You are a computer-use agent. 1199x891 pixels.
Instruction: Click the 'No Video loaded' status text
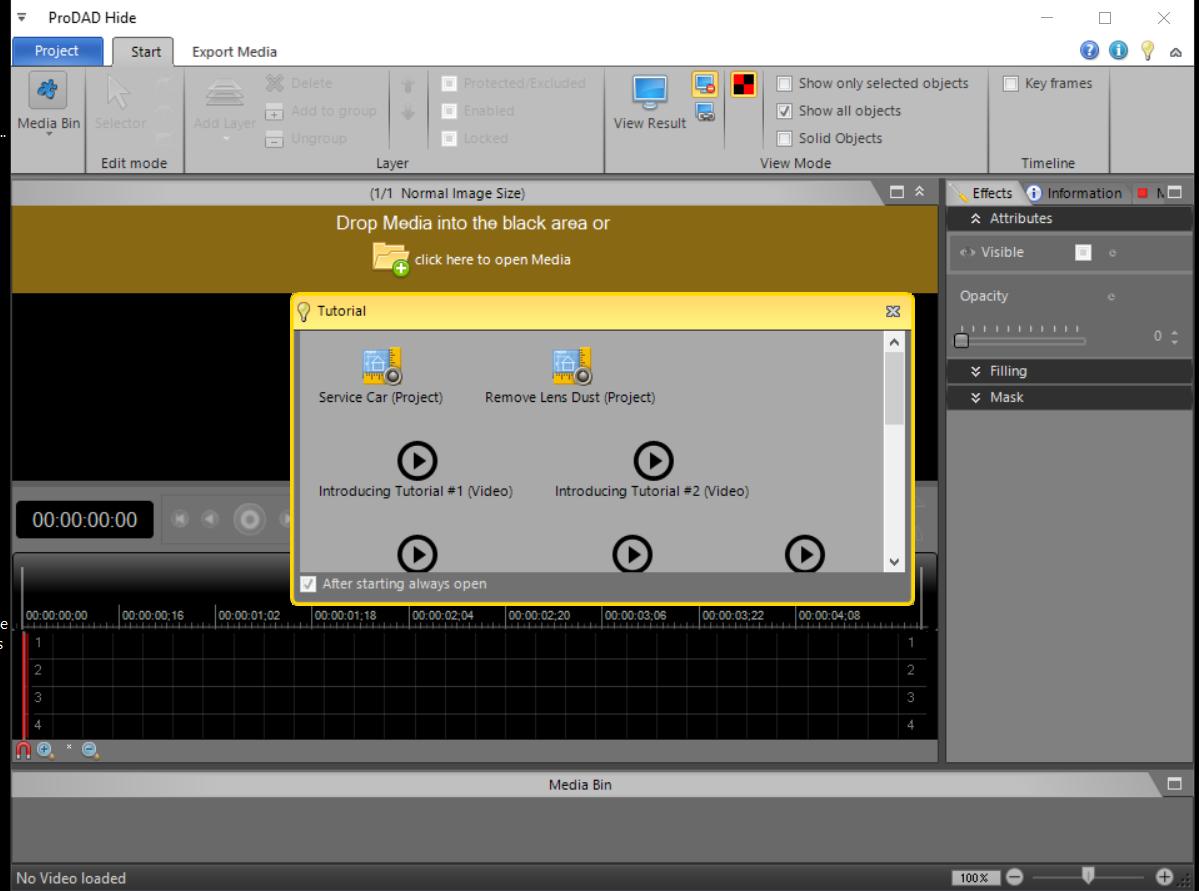click(71, 878)
